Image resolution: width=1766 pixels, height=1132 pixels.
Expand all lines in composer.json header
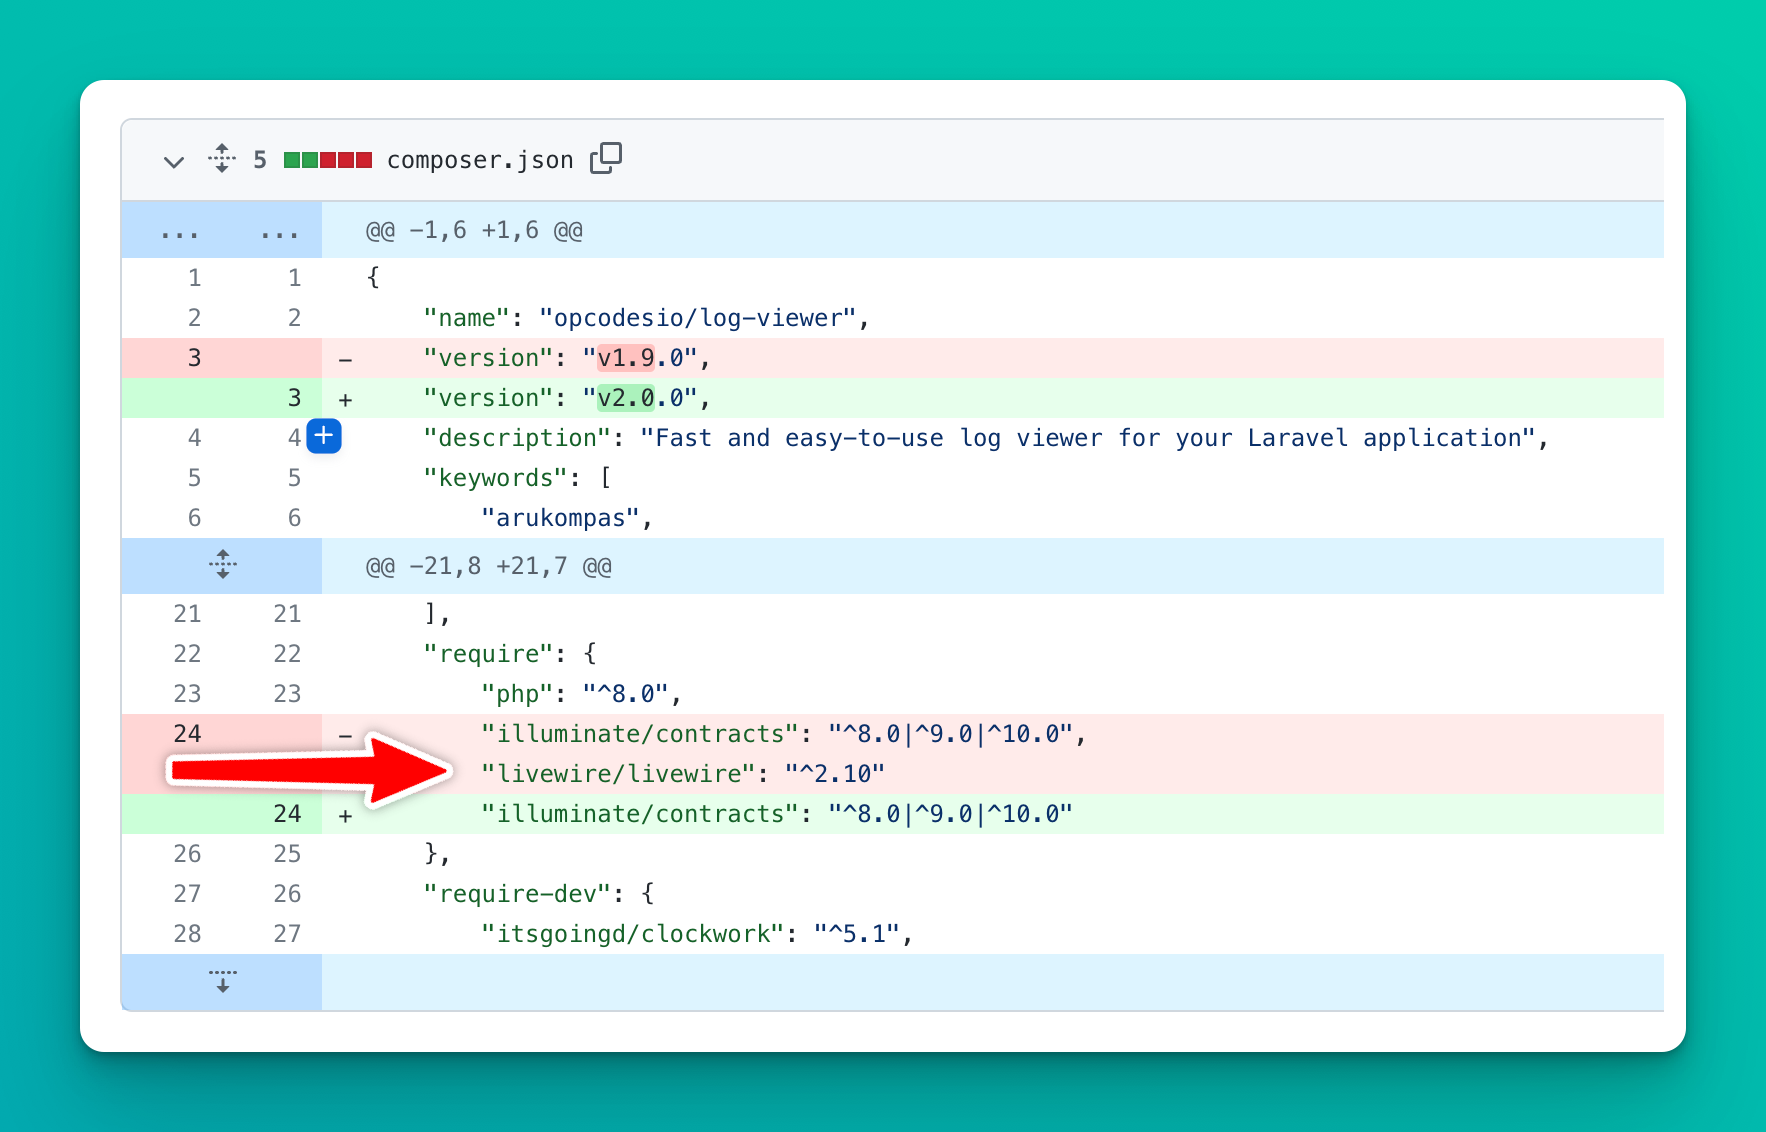[x=222, y=159]
